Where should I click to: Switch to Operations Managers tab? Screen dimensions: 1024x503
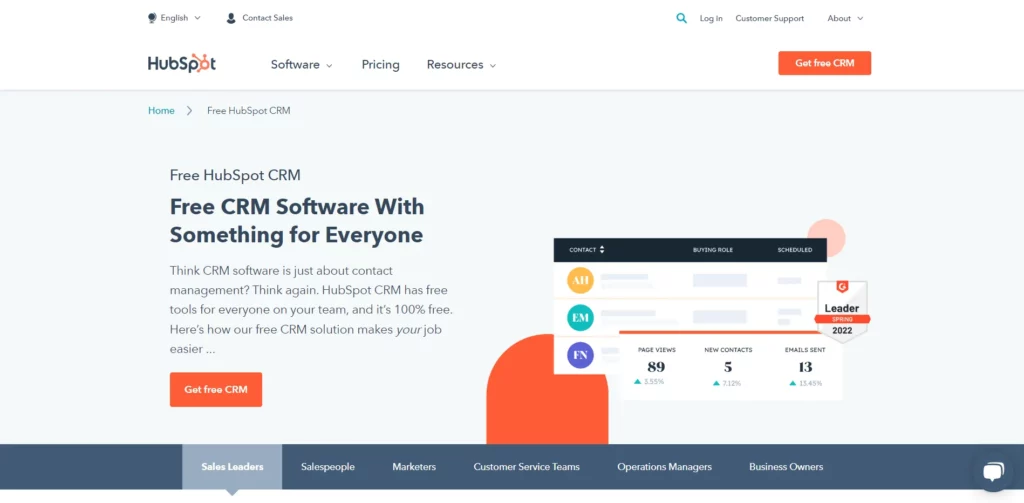[x=664, y=466]
